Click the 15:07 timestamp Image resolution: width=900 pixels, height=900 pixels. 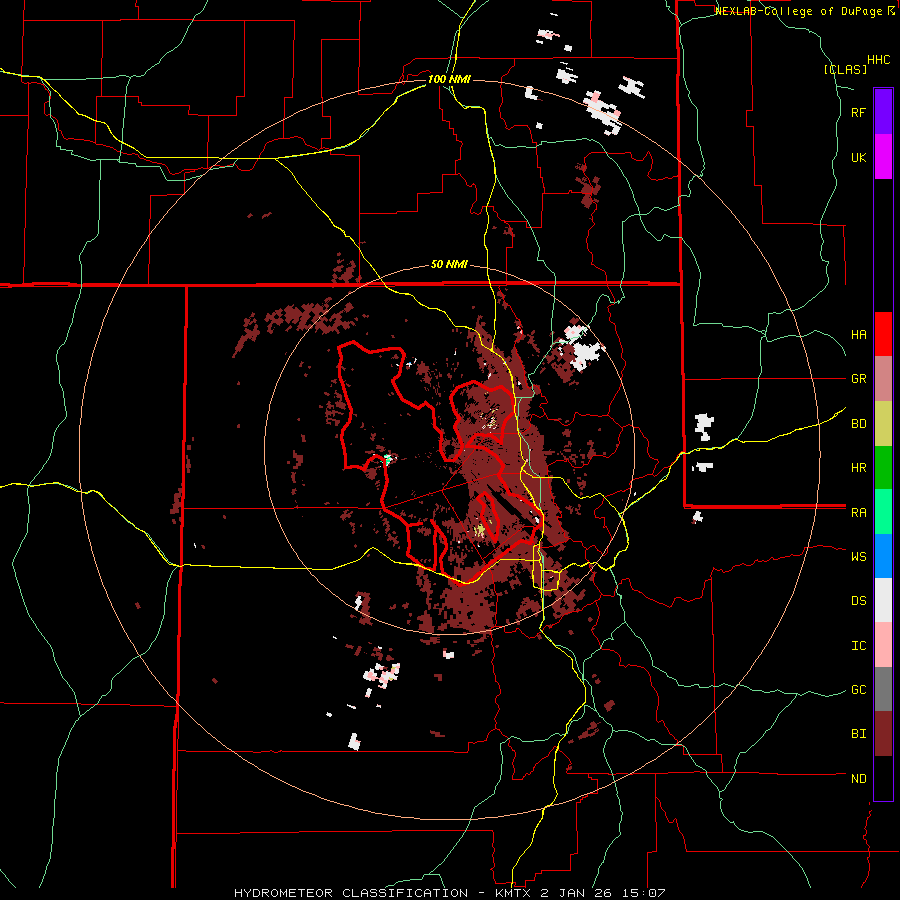pyautogui.click(x=643, y=893)
